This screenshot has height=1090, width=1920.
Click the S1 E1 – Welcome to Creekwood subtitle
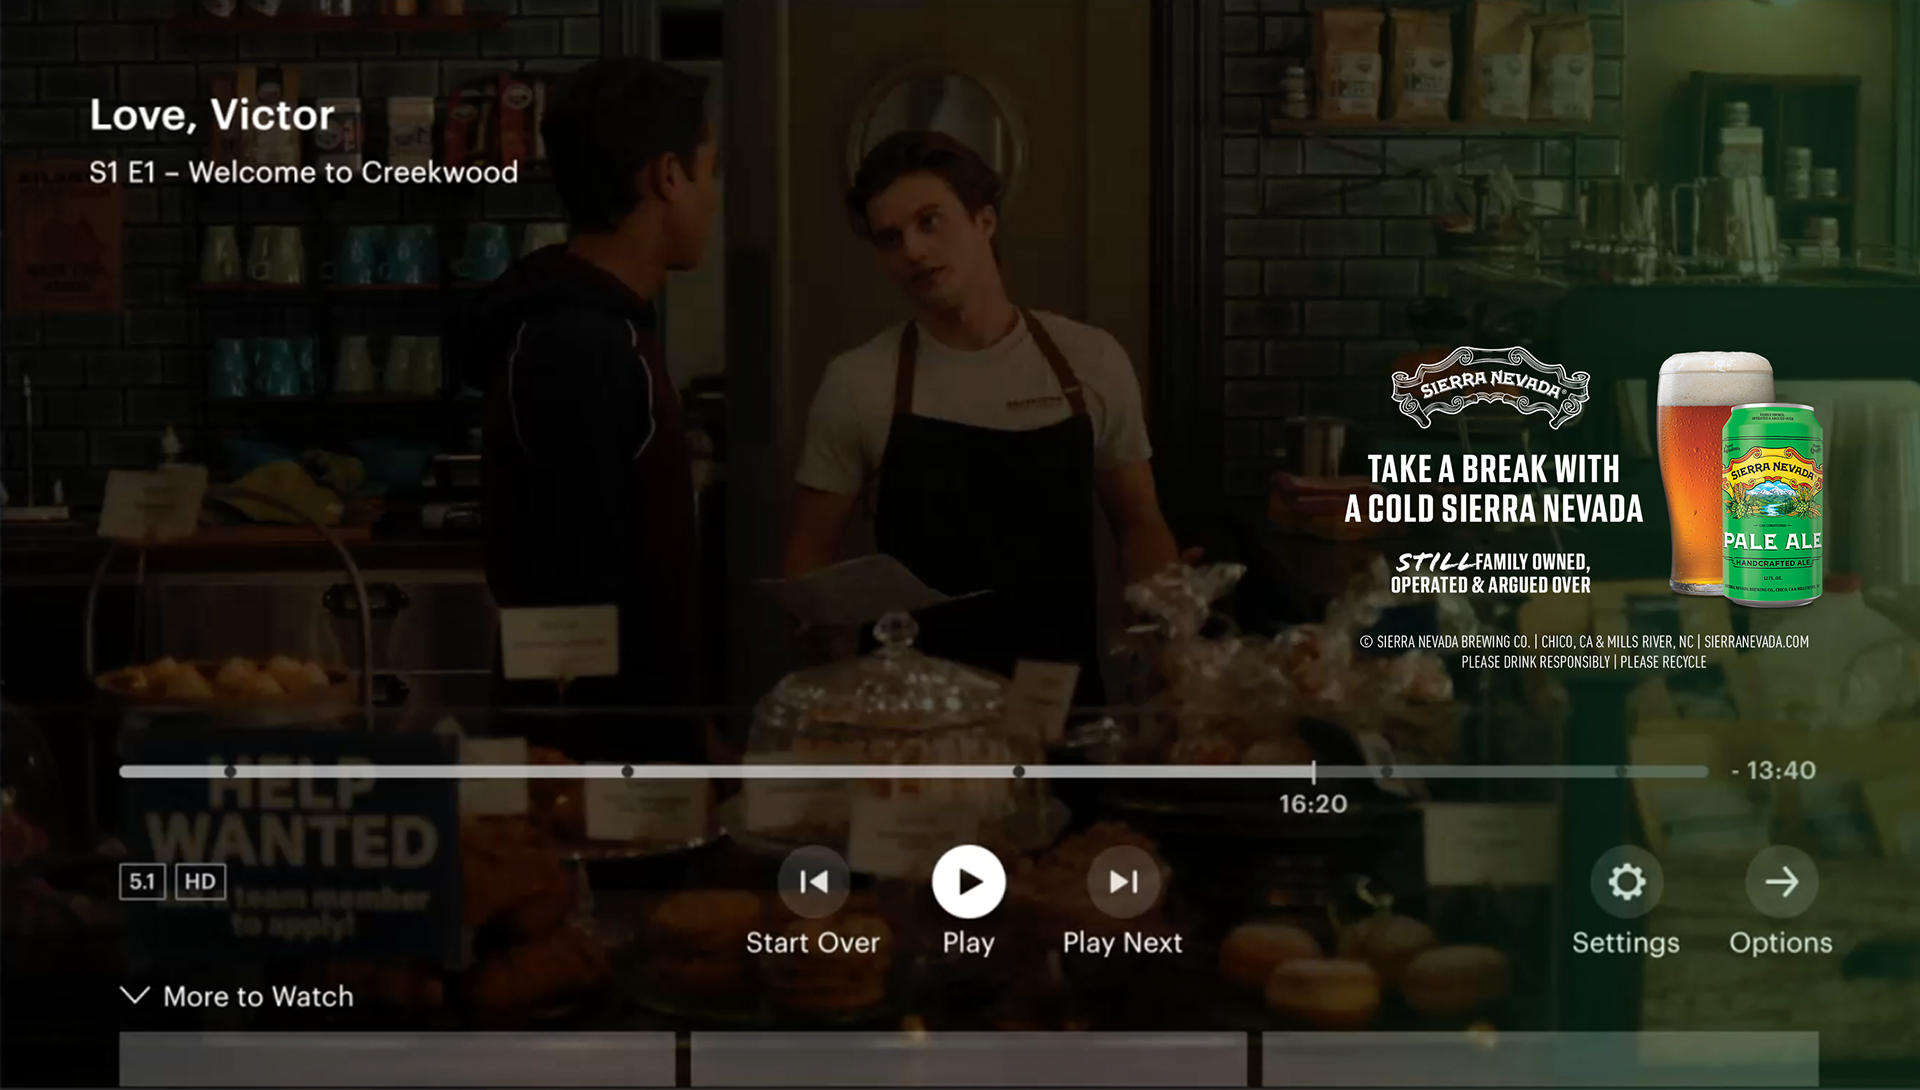click(x=304, y=172)
